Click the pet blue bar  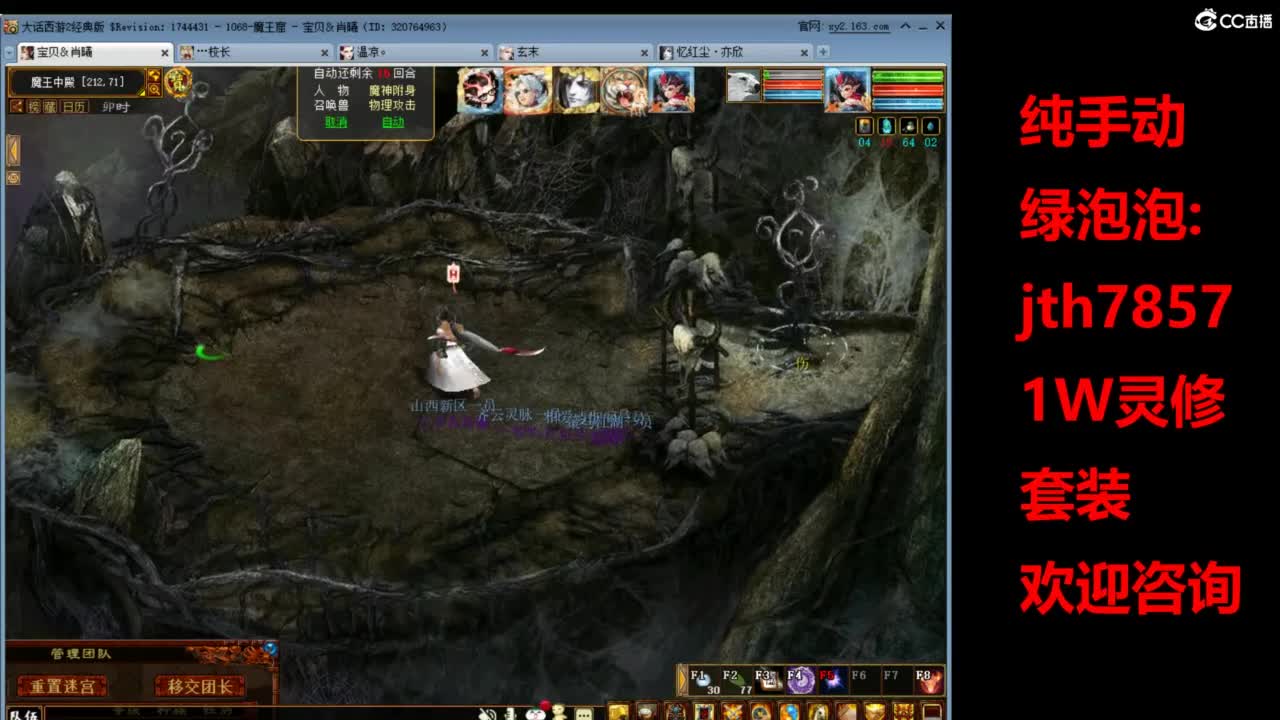coord(793,95)
